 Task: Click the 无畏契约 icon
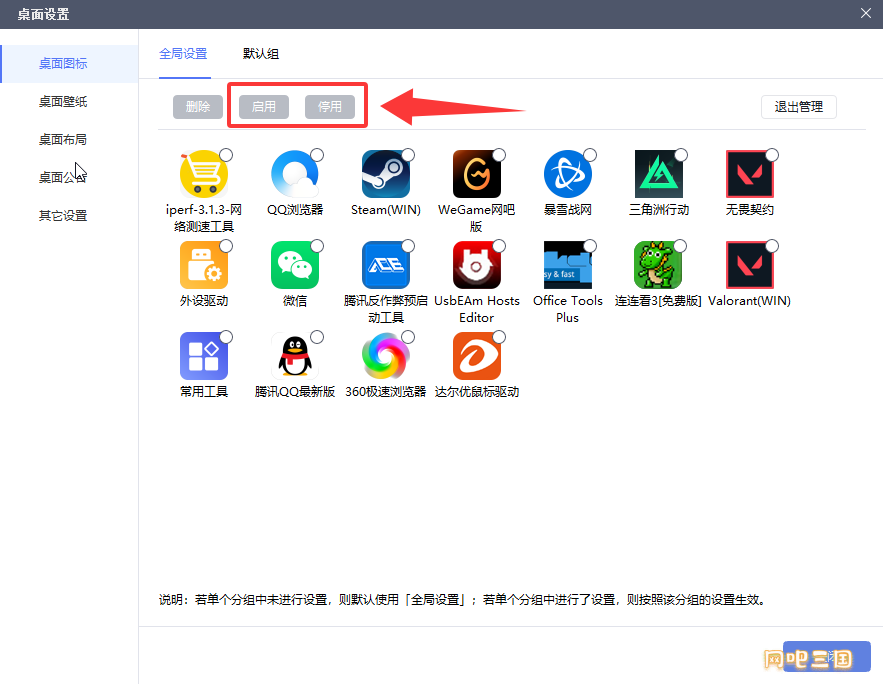[x=750, y=174]
